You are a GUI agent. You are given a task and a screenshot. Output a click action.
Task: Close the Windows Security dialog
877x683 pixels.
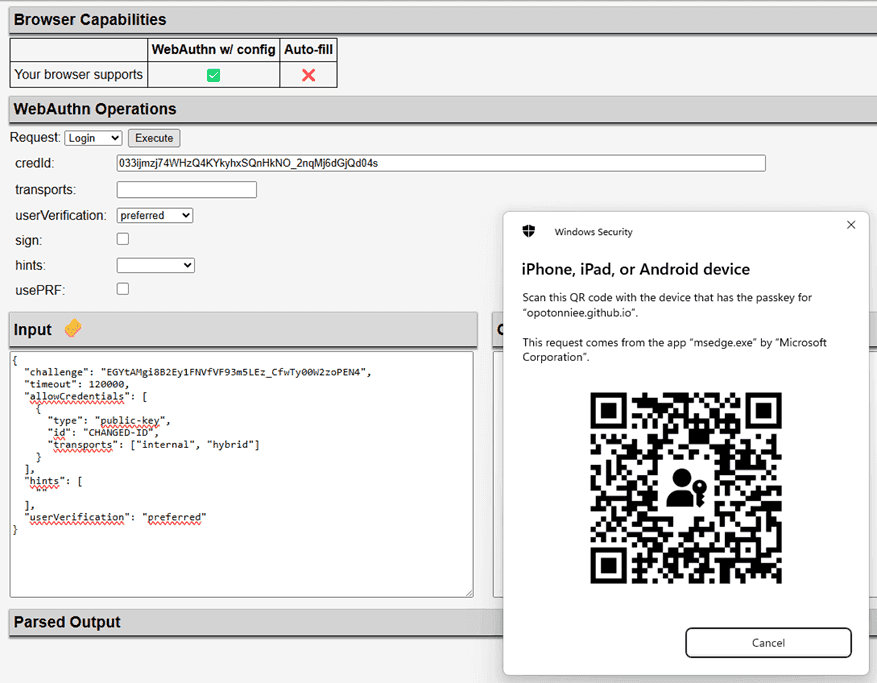(851, 225)
